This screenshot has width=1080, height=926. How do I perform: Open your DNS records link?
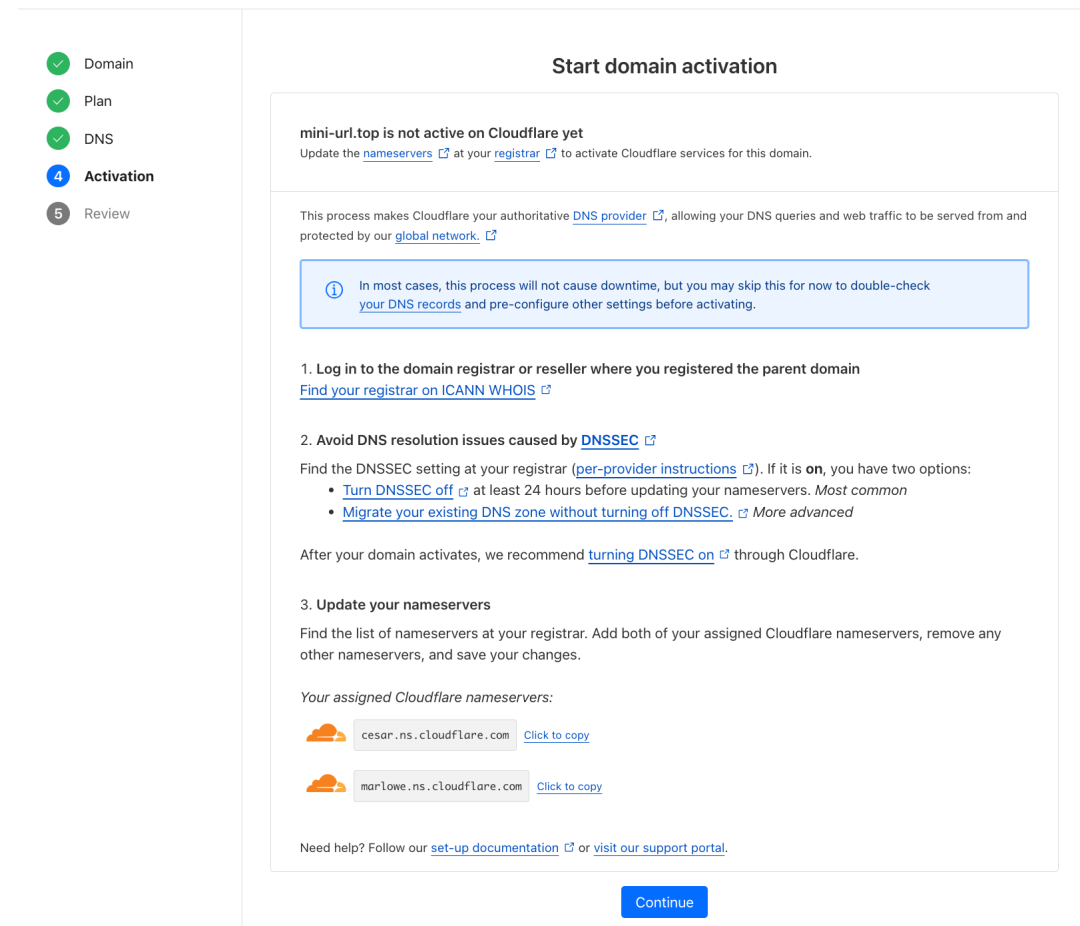click(410, 304)
